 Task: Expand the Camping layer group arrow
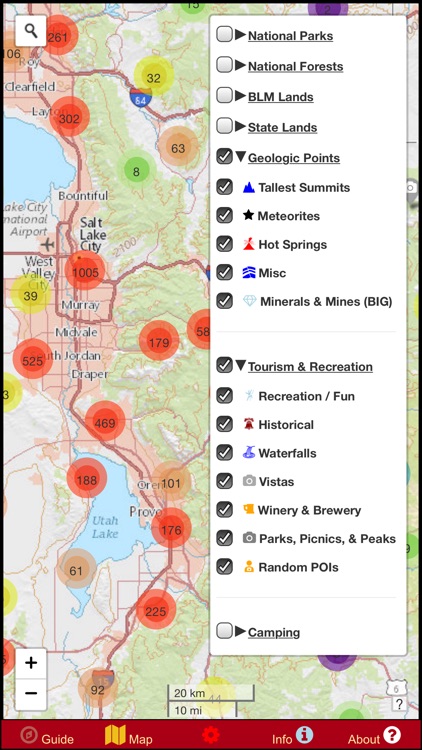(240, 631)
